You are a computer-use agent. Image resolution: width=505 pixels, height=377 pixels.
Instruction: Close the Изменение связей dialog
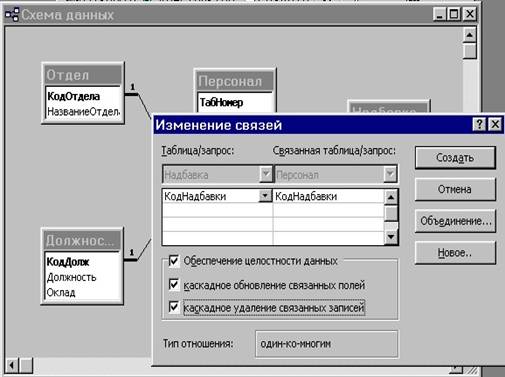495,124
